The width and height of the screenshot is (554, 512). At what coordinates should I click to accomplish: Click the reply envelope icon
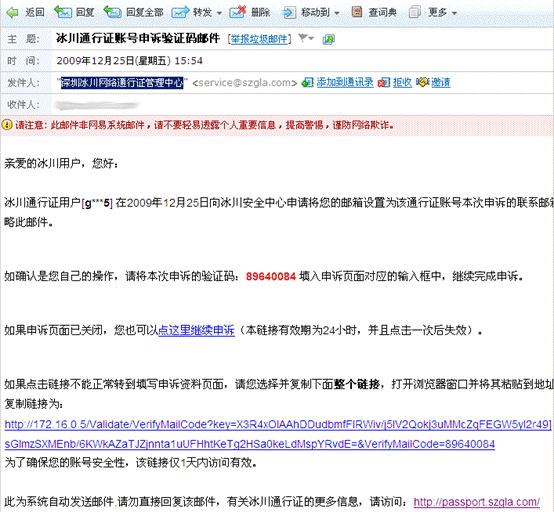tap(63, 12)
